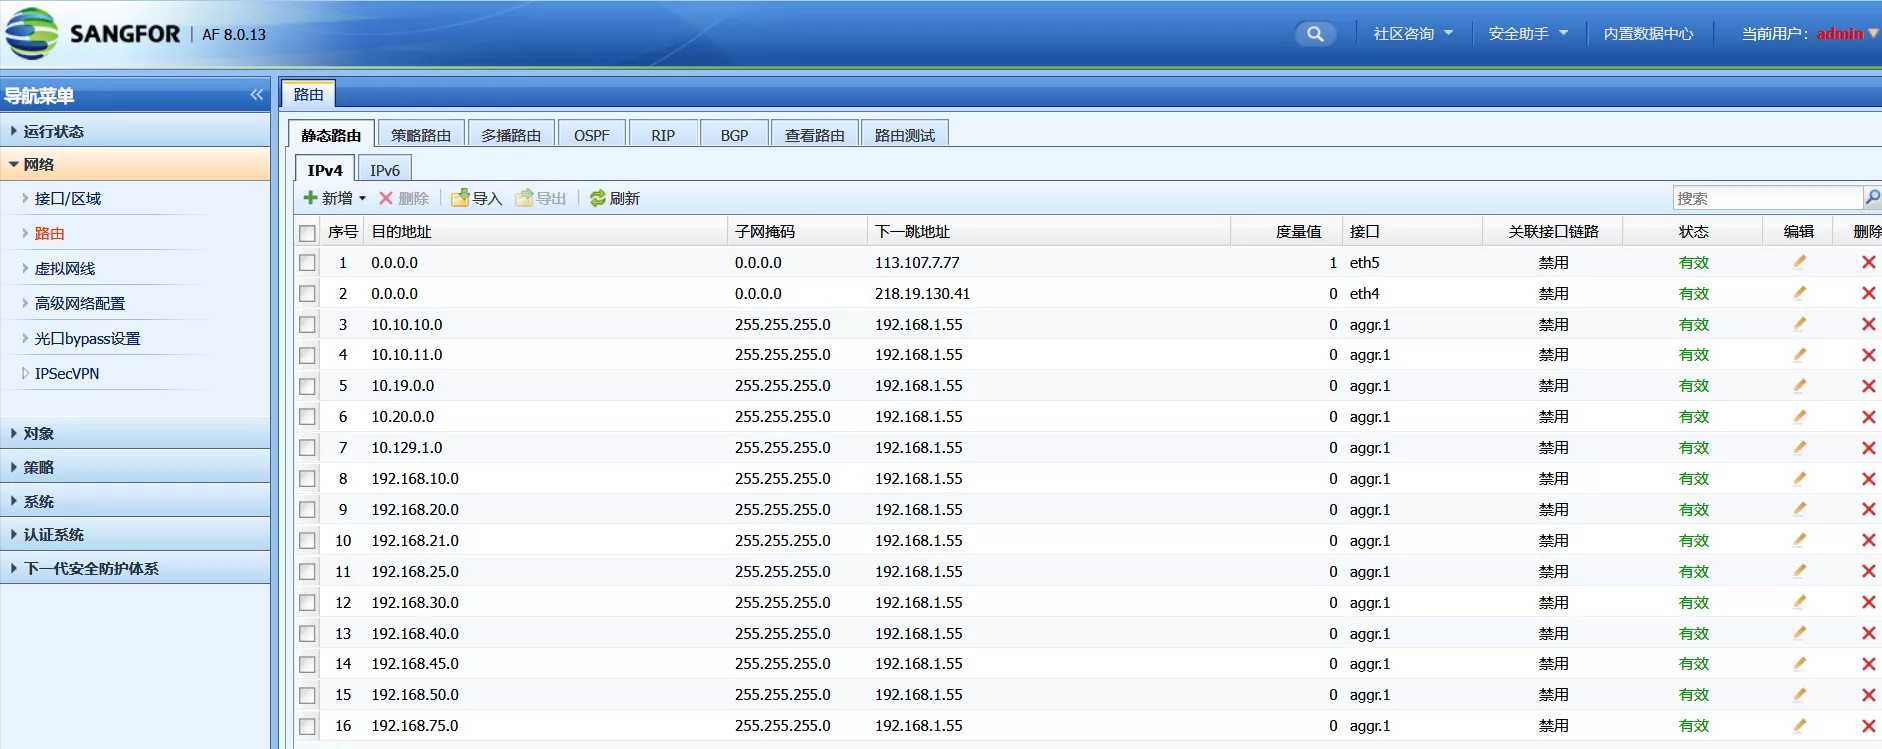
Task: Click the refresh icon button 刷新
Action: [614, 198]
